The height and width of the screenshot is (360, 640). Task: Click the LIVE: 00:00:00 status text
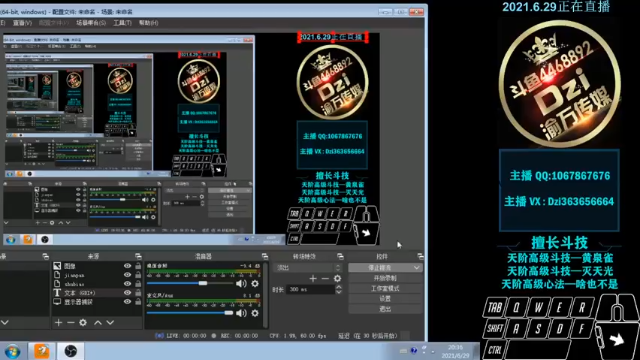(187, 336)
